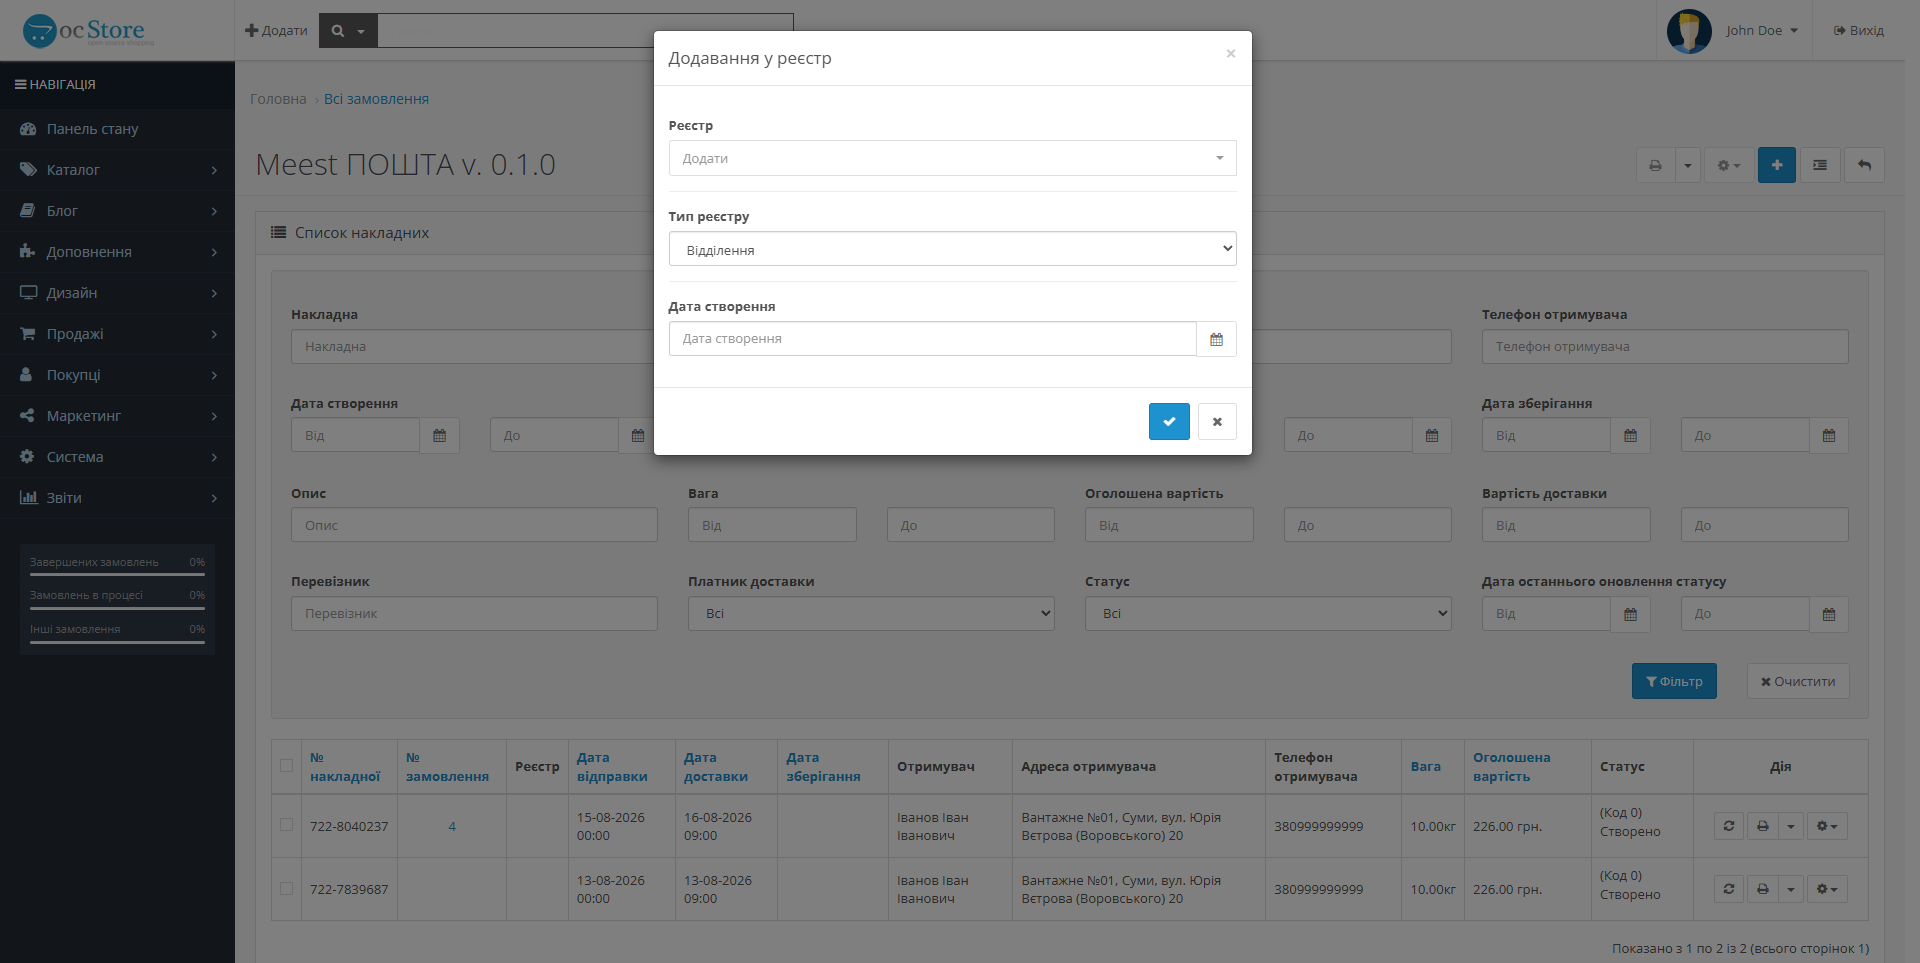Screen dimensions: 1920x963
Task: Click the Покупці user icon in sidebar
Action: 27,374
